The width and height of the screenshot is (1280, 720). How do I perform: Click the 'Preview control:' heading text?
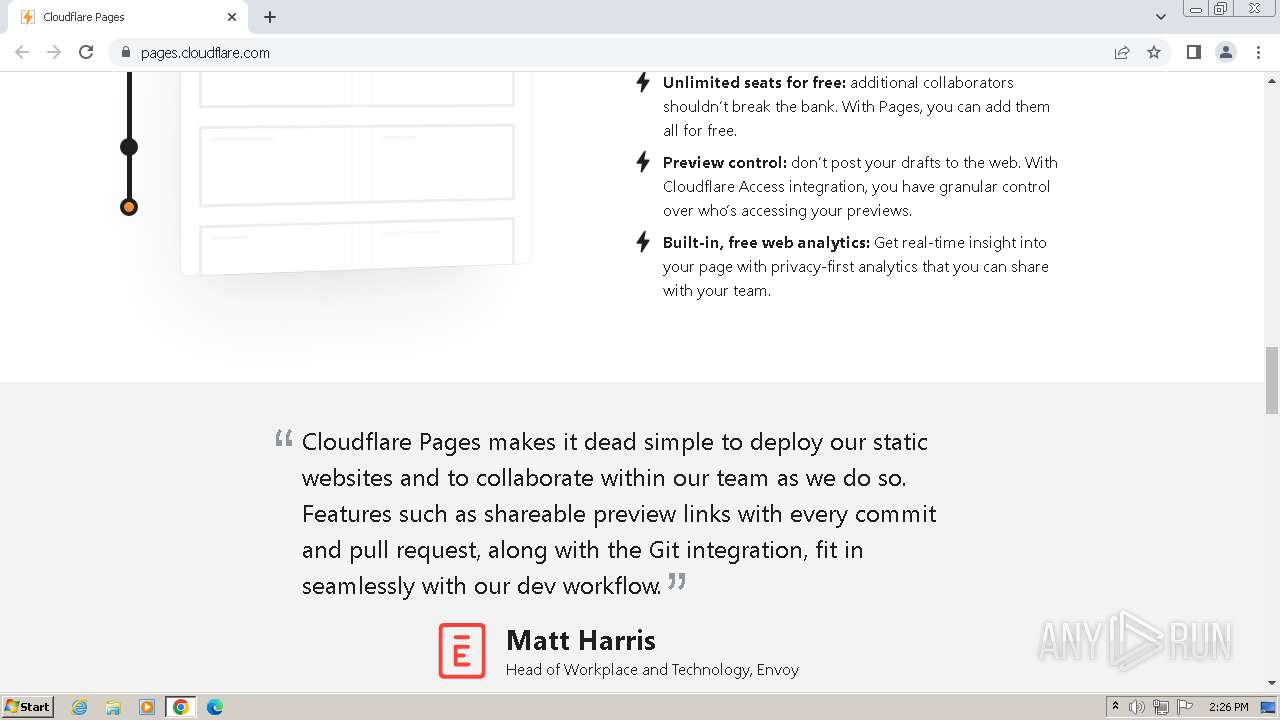click(x=725, y=162)
